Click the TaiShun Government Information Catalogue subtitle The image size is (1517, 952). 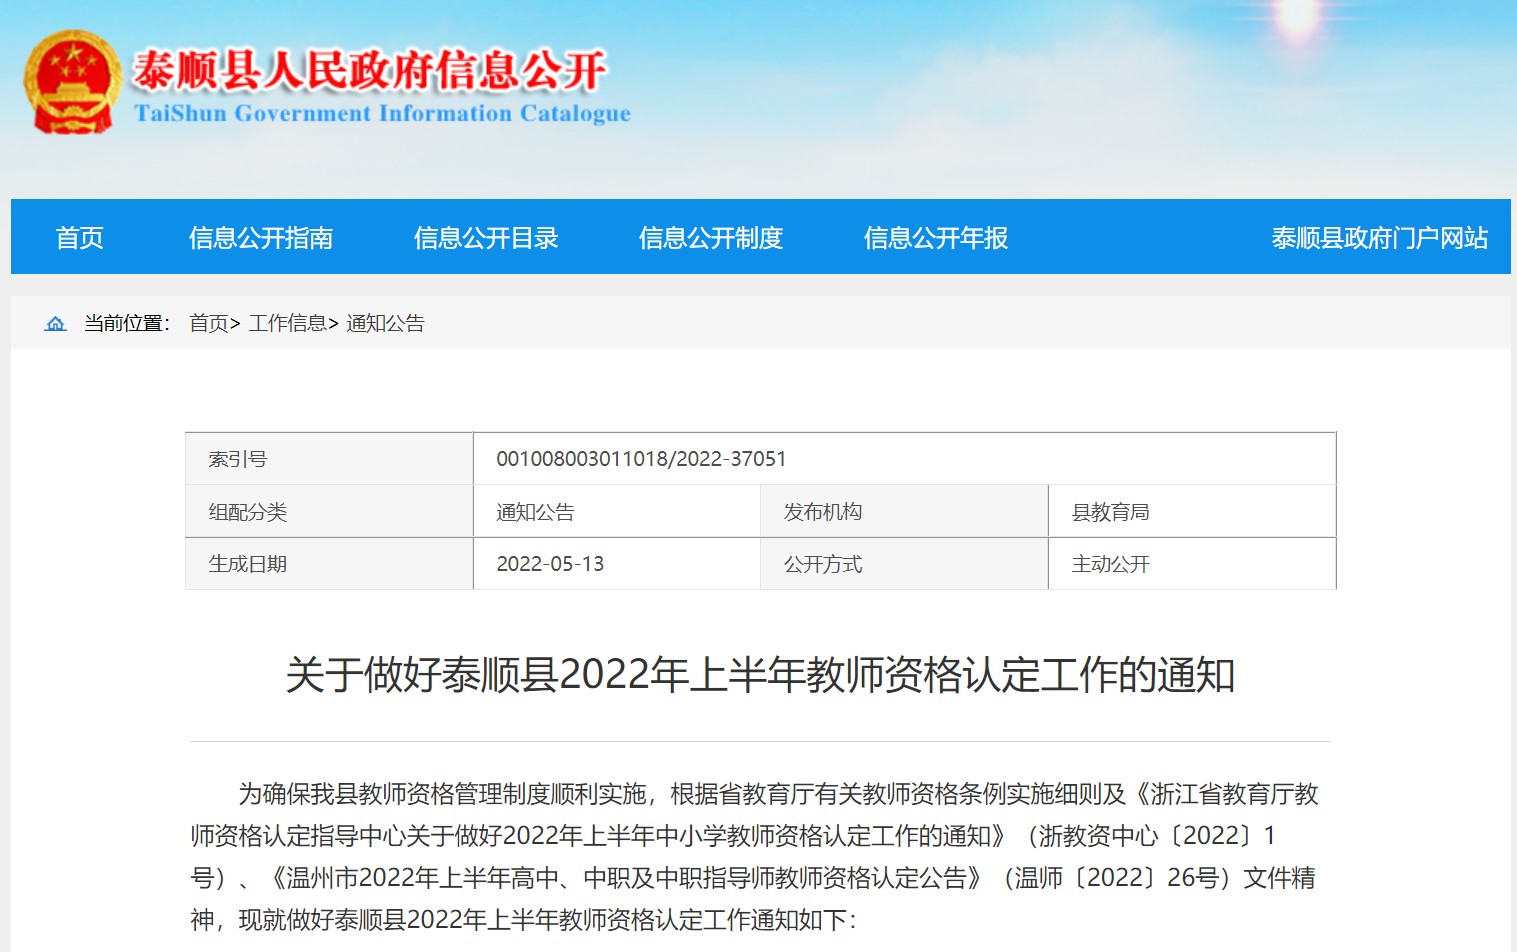click(x=382, y=114)
